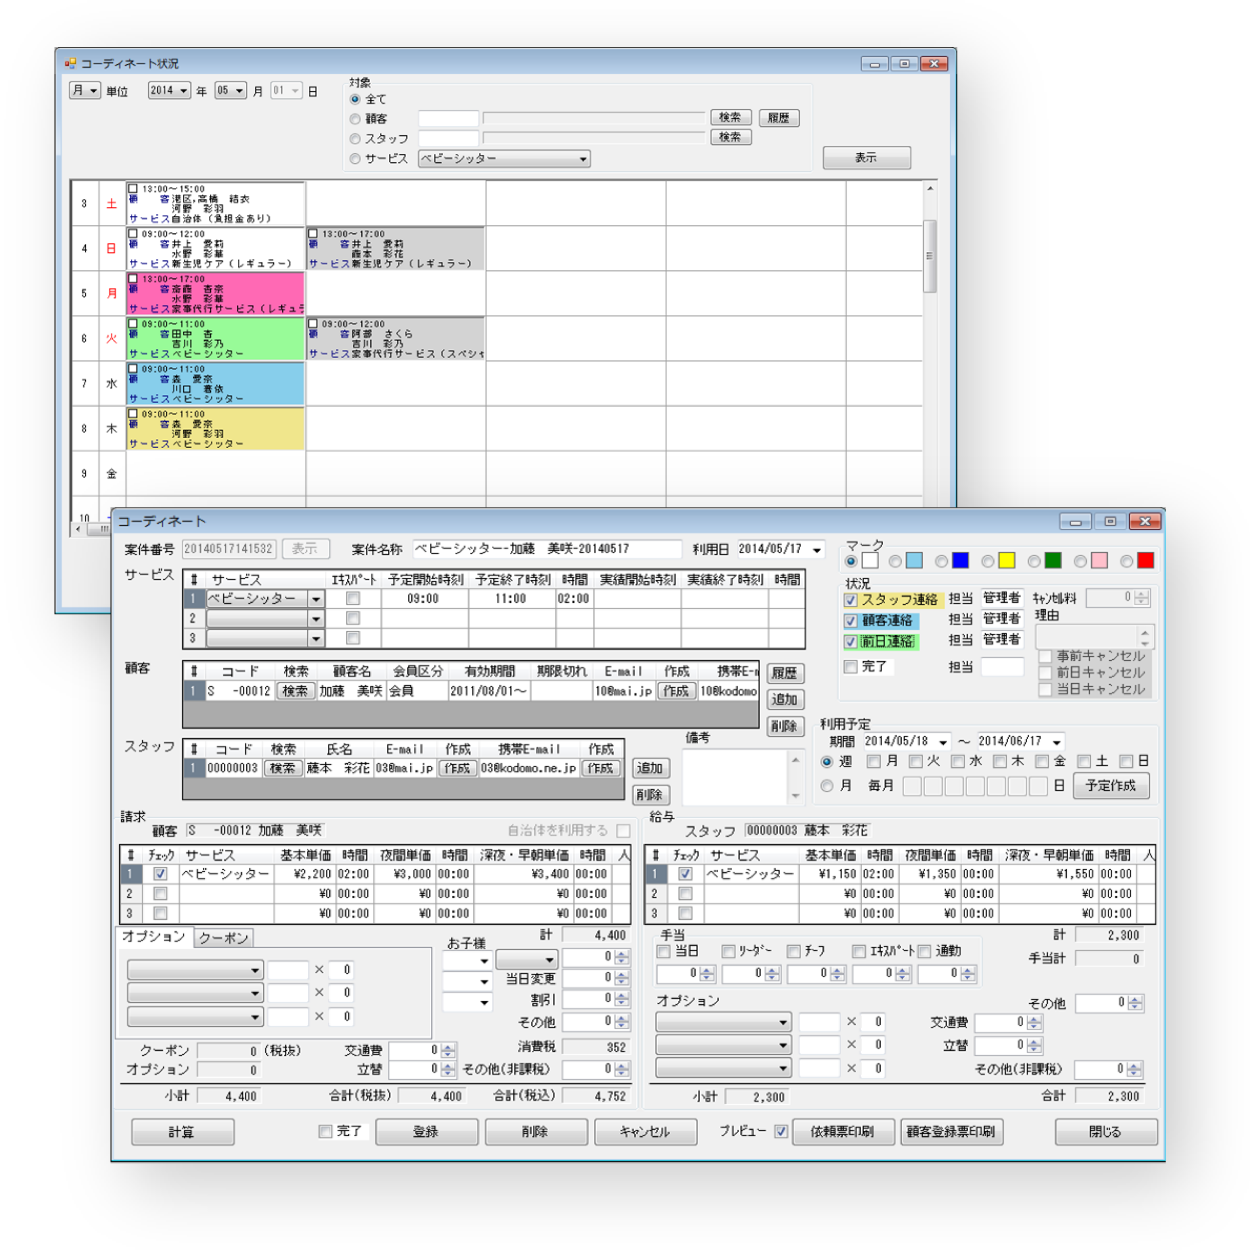Click the coordinate calendar vertical scrollbar
This screenshot has height=1250, width=1250.
coord(930,256)
